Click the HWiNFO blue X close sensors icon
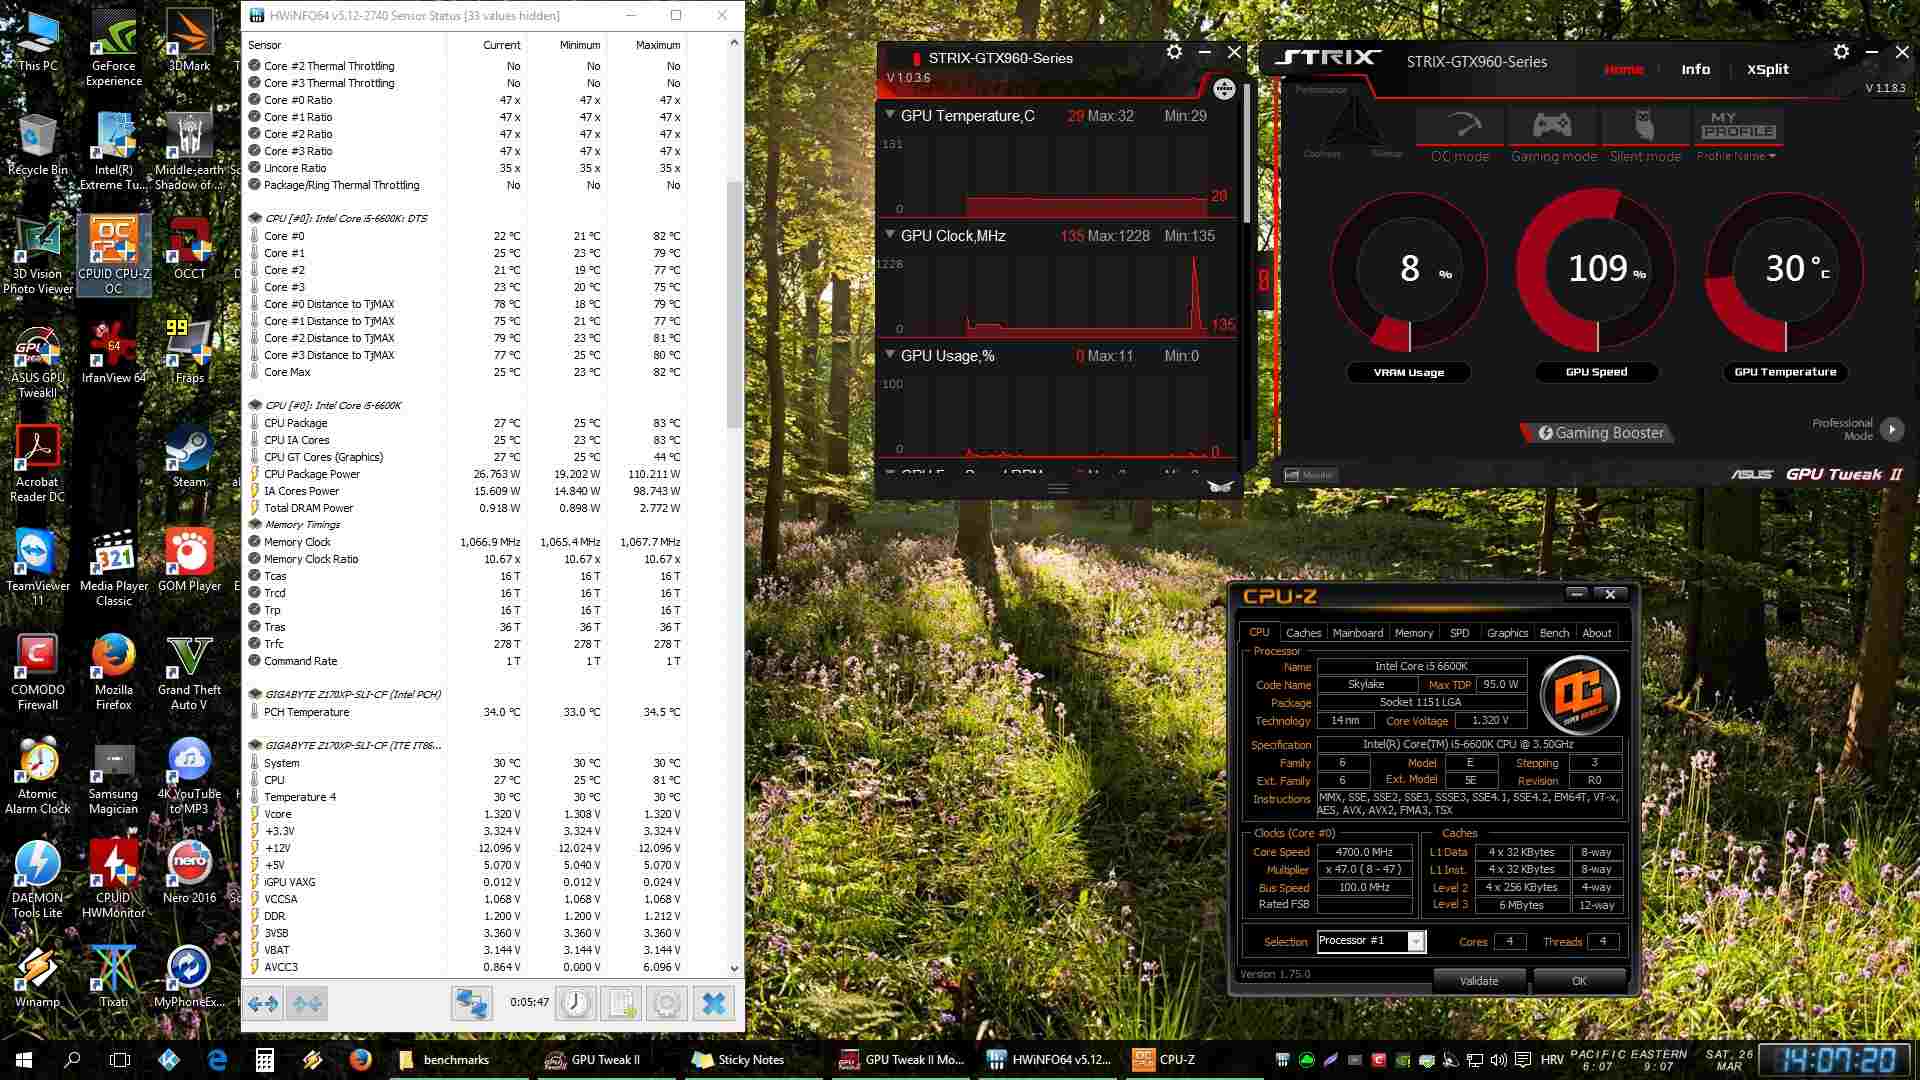This screenshot has width=1920, height=1080. [714, 1003]
